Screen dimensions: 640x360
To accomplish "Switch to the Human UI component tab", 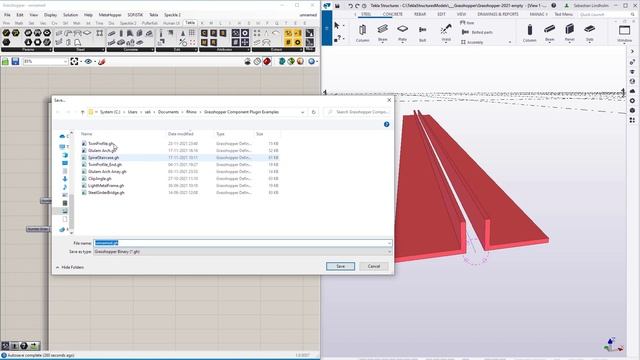I will point(171,23).
